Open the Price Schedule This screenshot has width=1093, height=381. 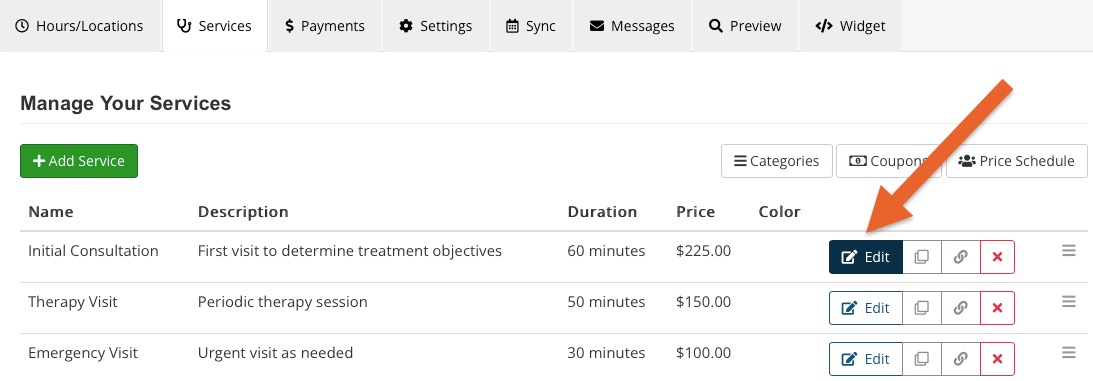click(1016, 161)
